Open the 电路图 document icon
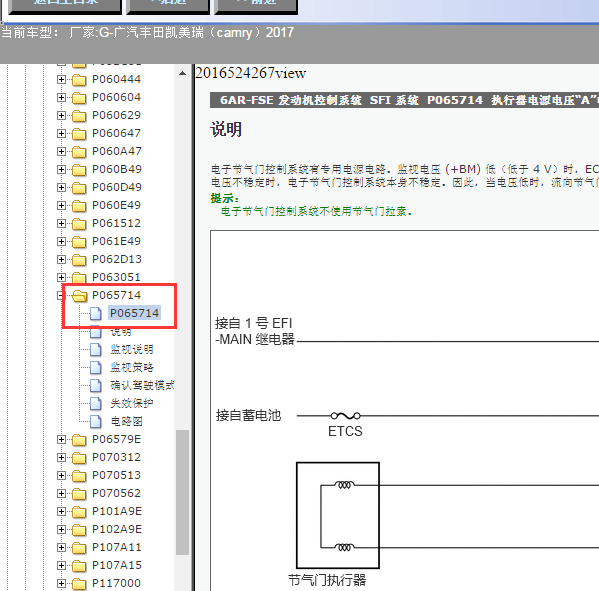This screenshot has width=599, height=591. tap(96, 421)
